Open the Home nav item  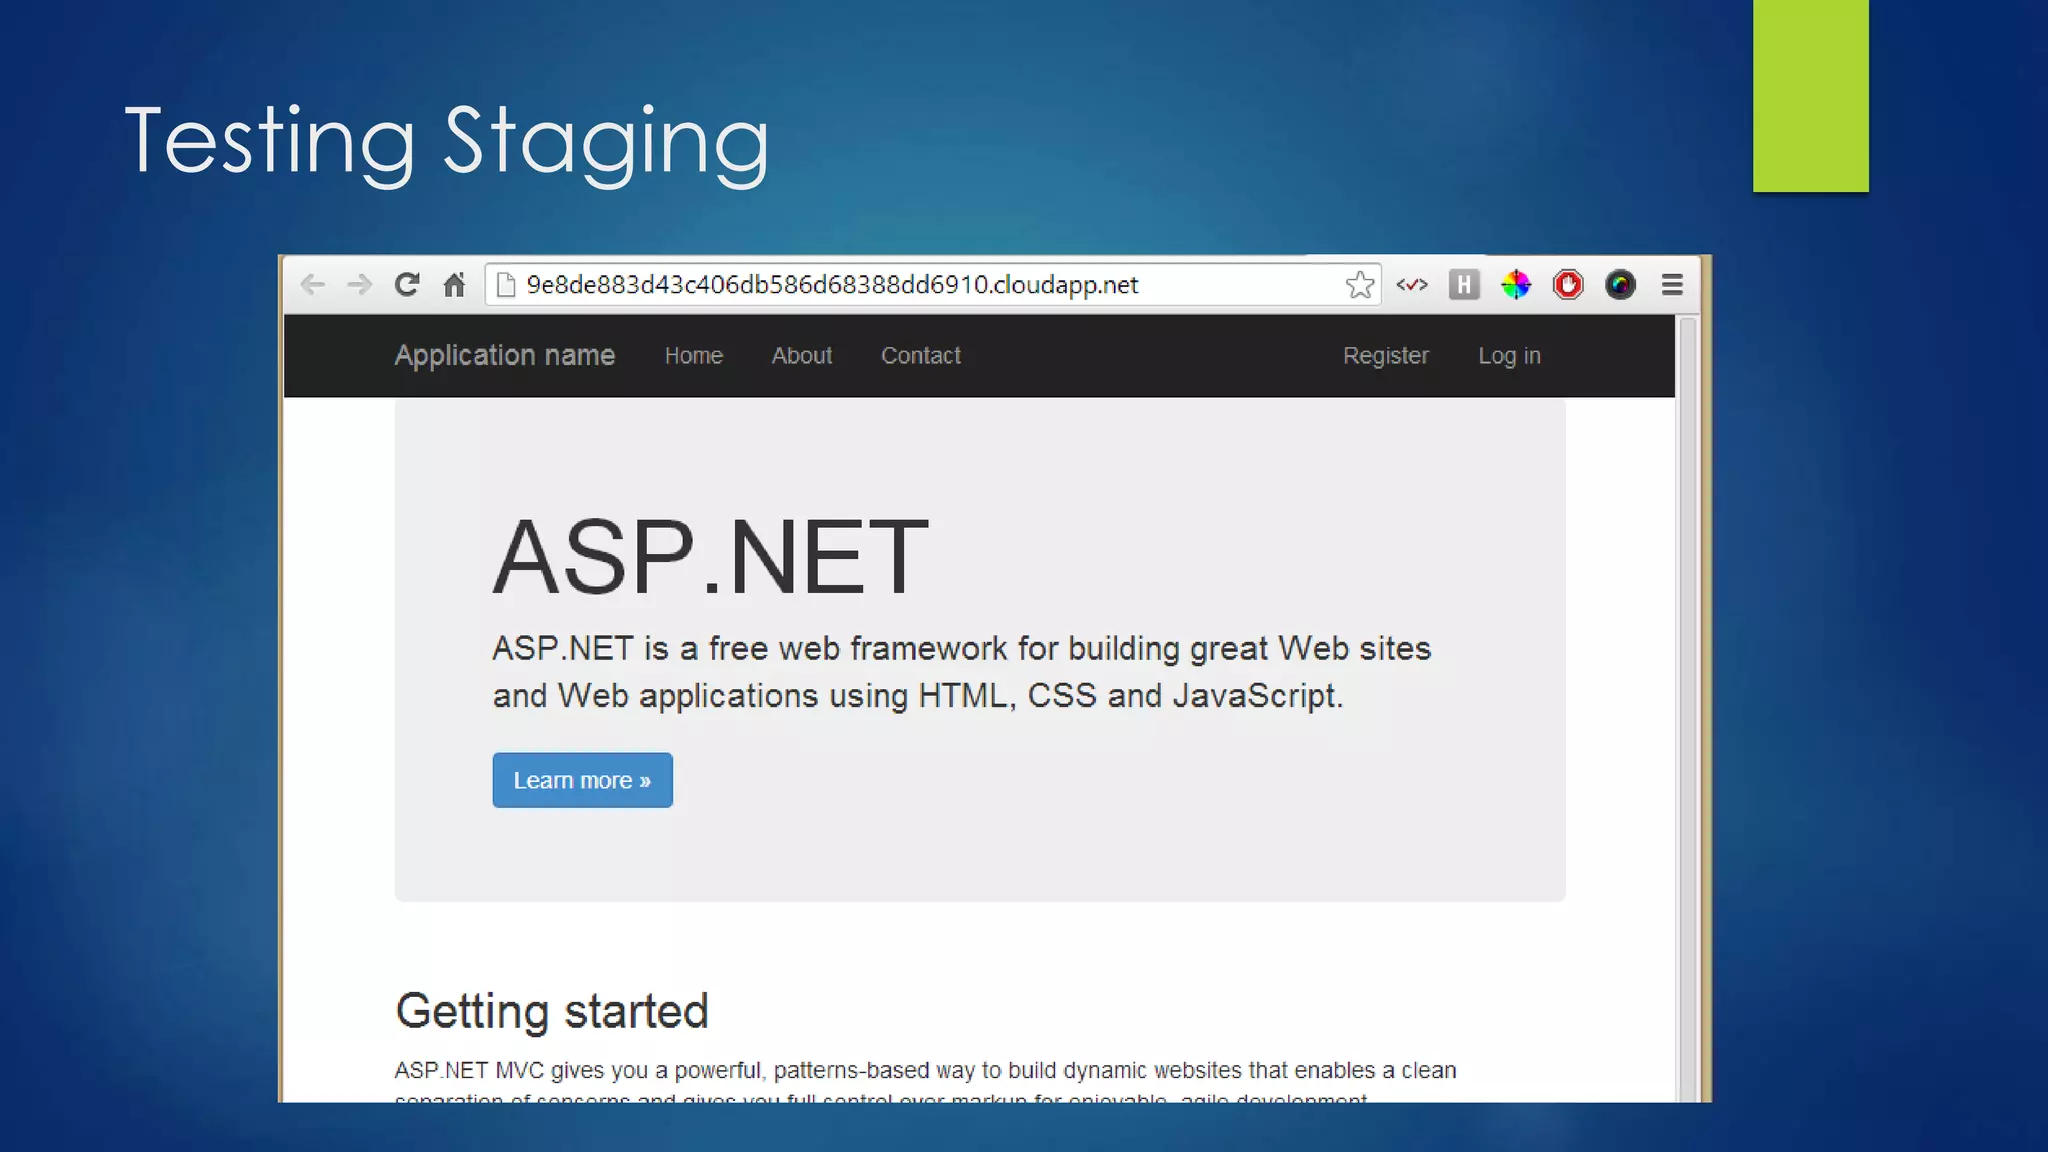pos(694,356)
